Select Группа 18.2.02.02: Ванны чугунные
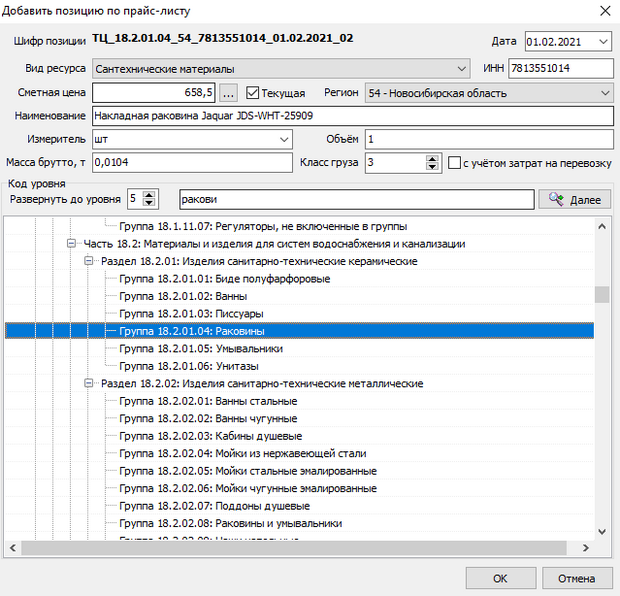The height and width of the screenshot is (596, 620). (208, 418)
